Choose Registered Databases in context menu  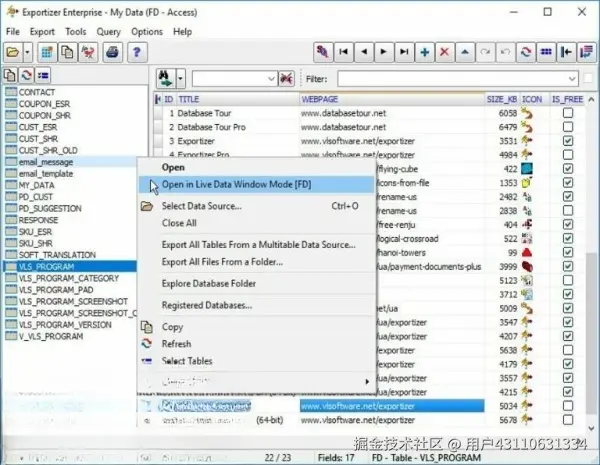point(256,305)
